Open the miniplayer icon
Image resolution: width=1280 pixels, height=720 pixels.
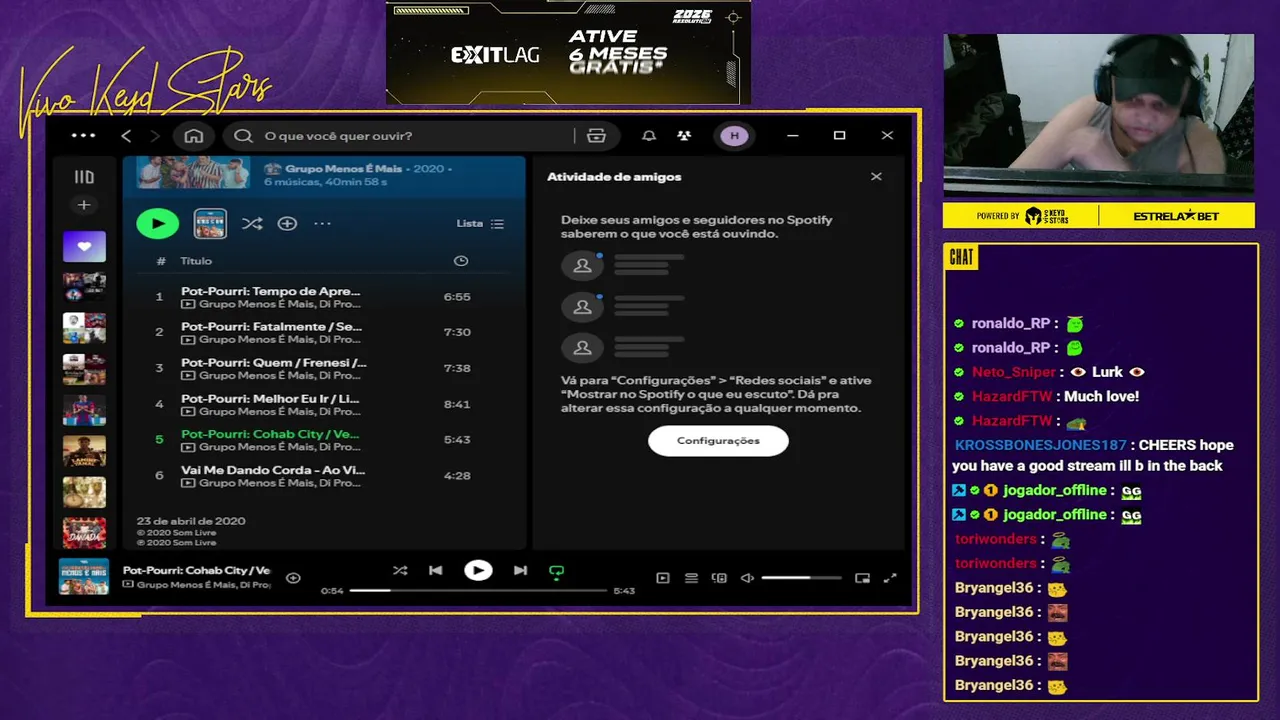click(863, 578)
